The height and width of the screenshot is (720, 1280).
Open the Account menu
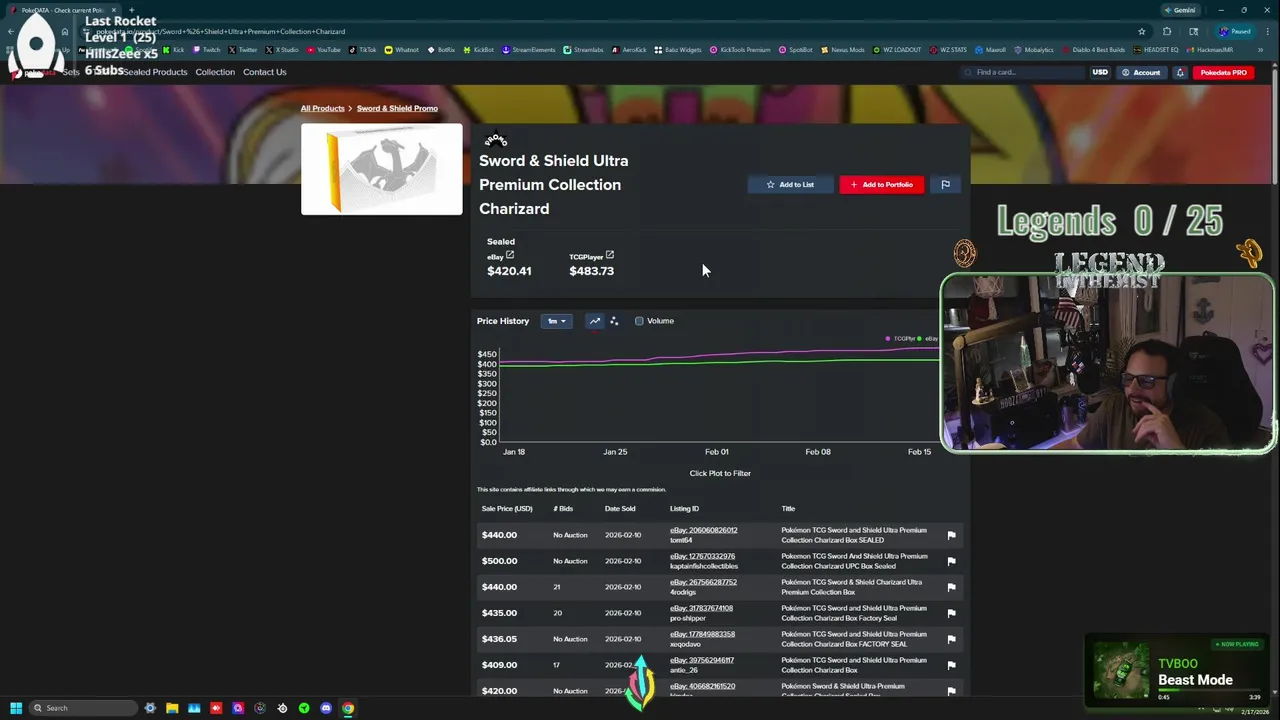(x=1141, y=72)
